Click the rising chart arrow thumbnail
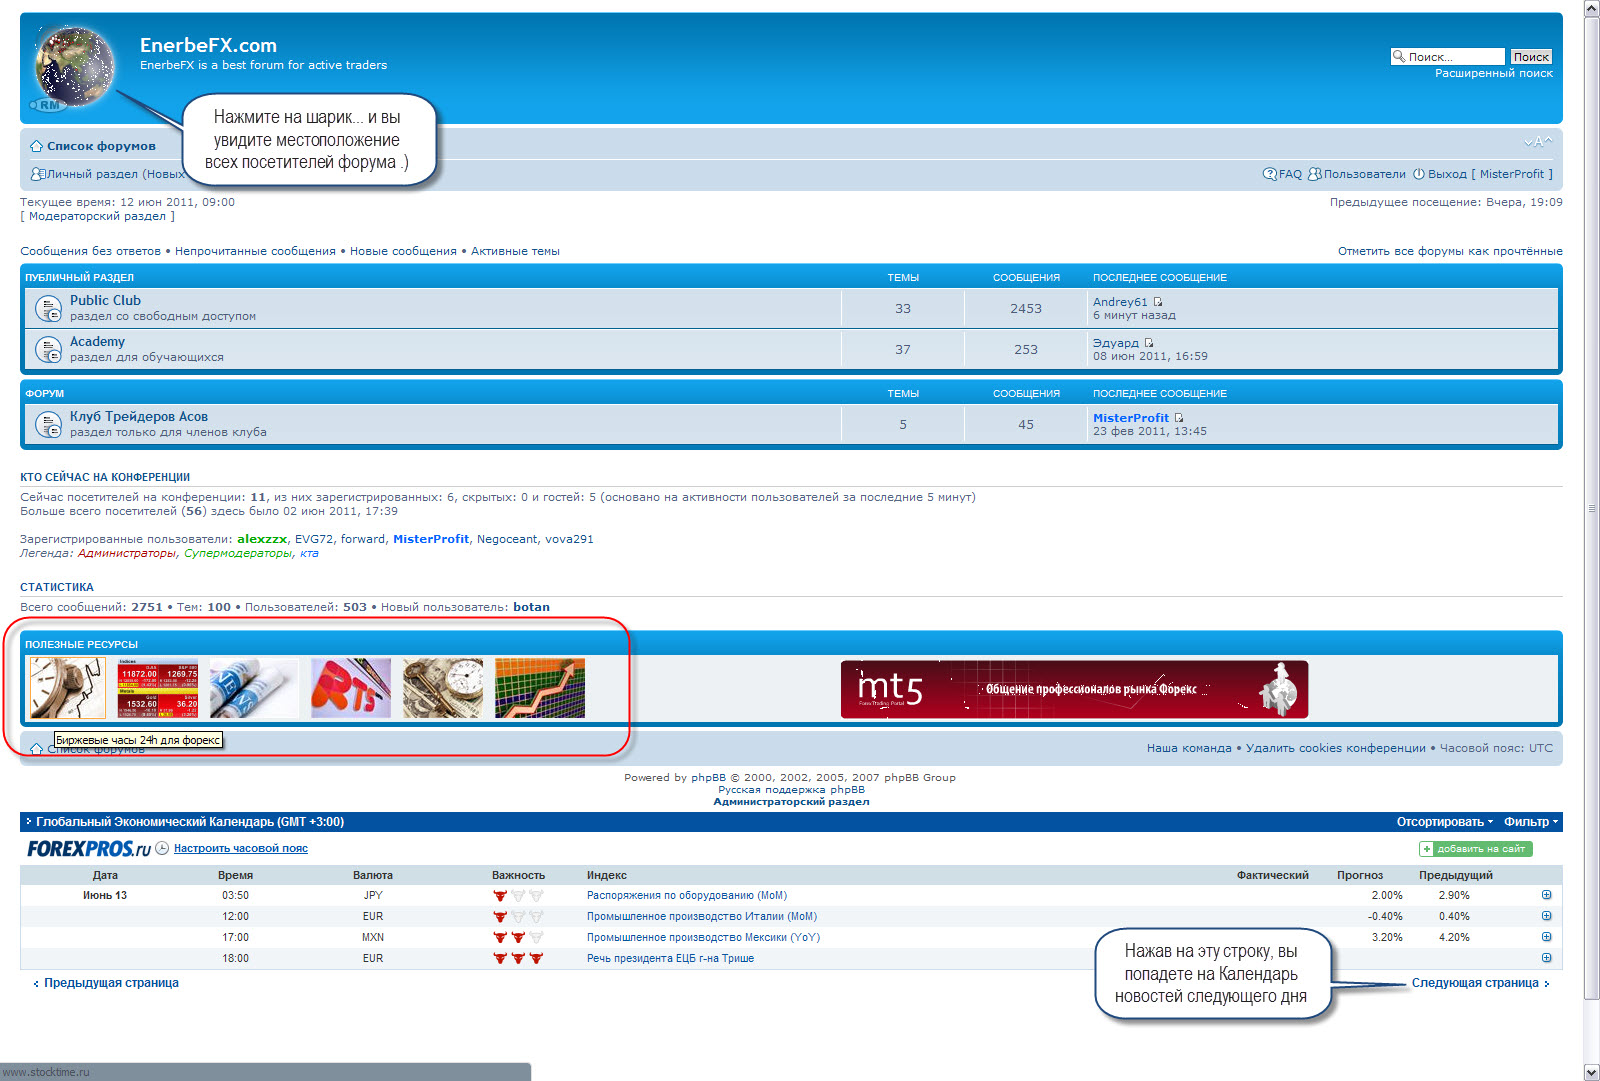The height and width of the screenshot is (1081, 1600). point(540,688)
